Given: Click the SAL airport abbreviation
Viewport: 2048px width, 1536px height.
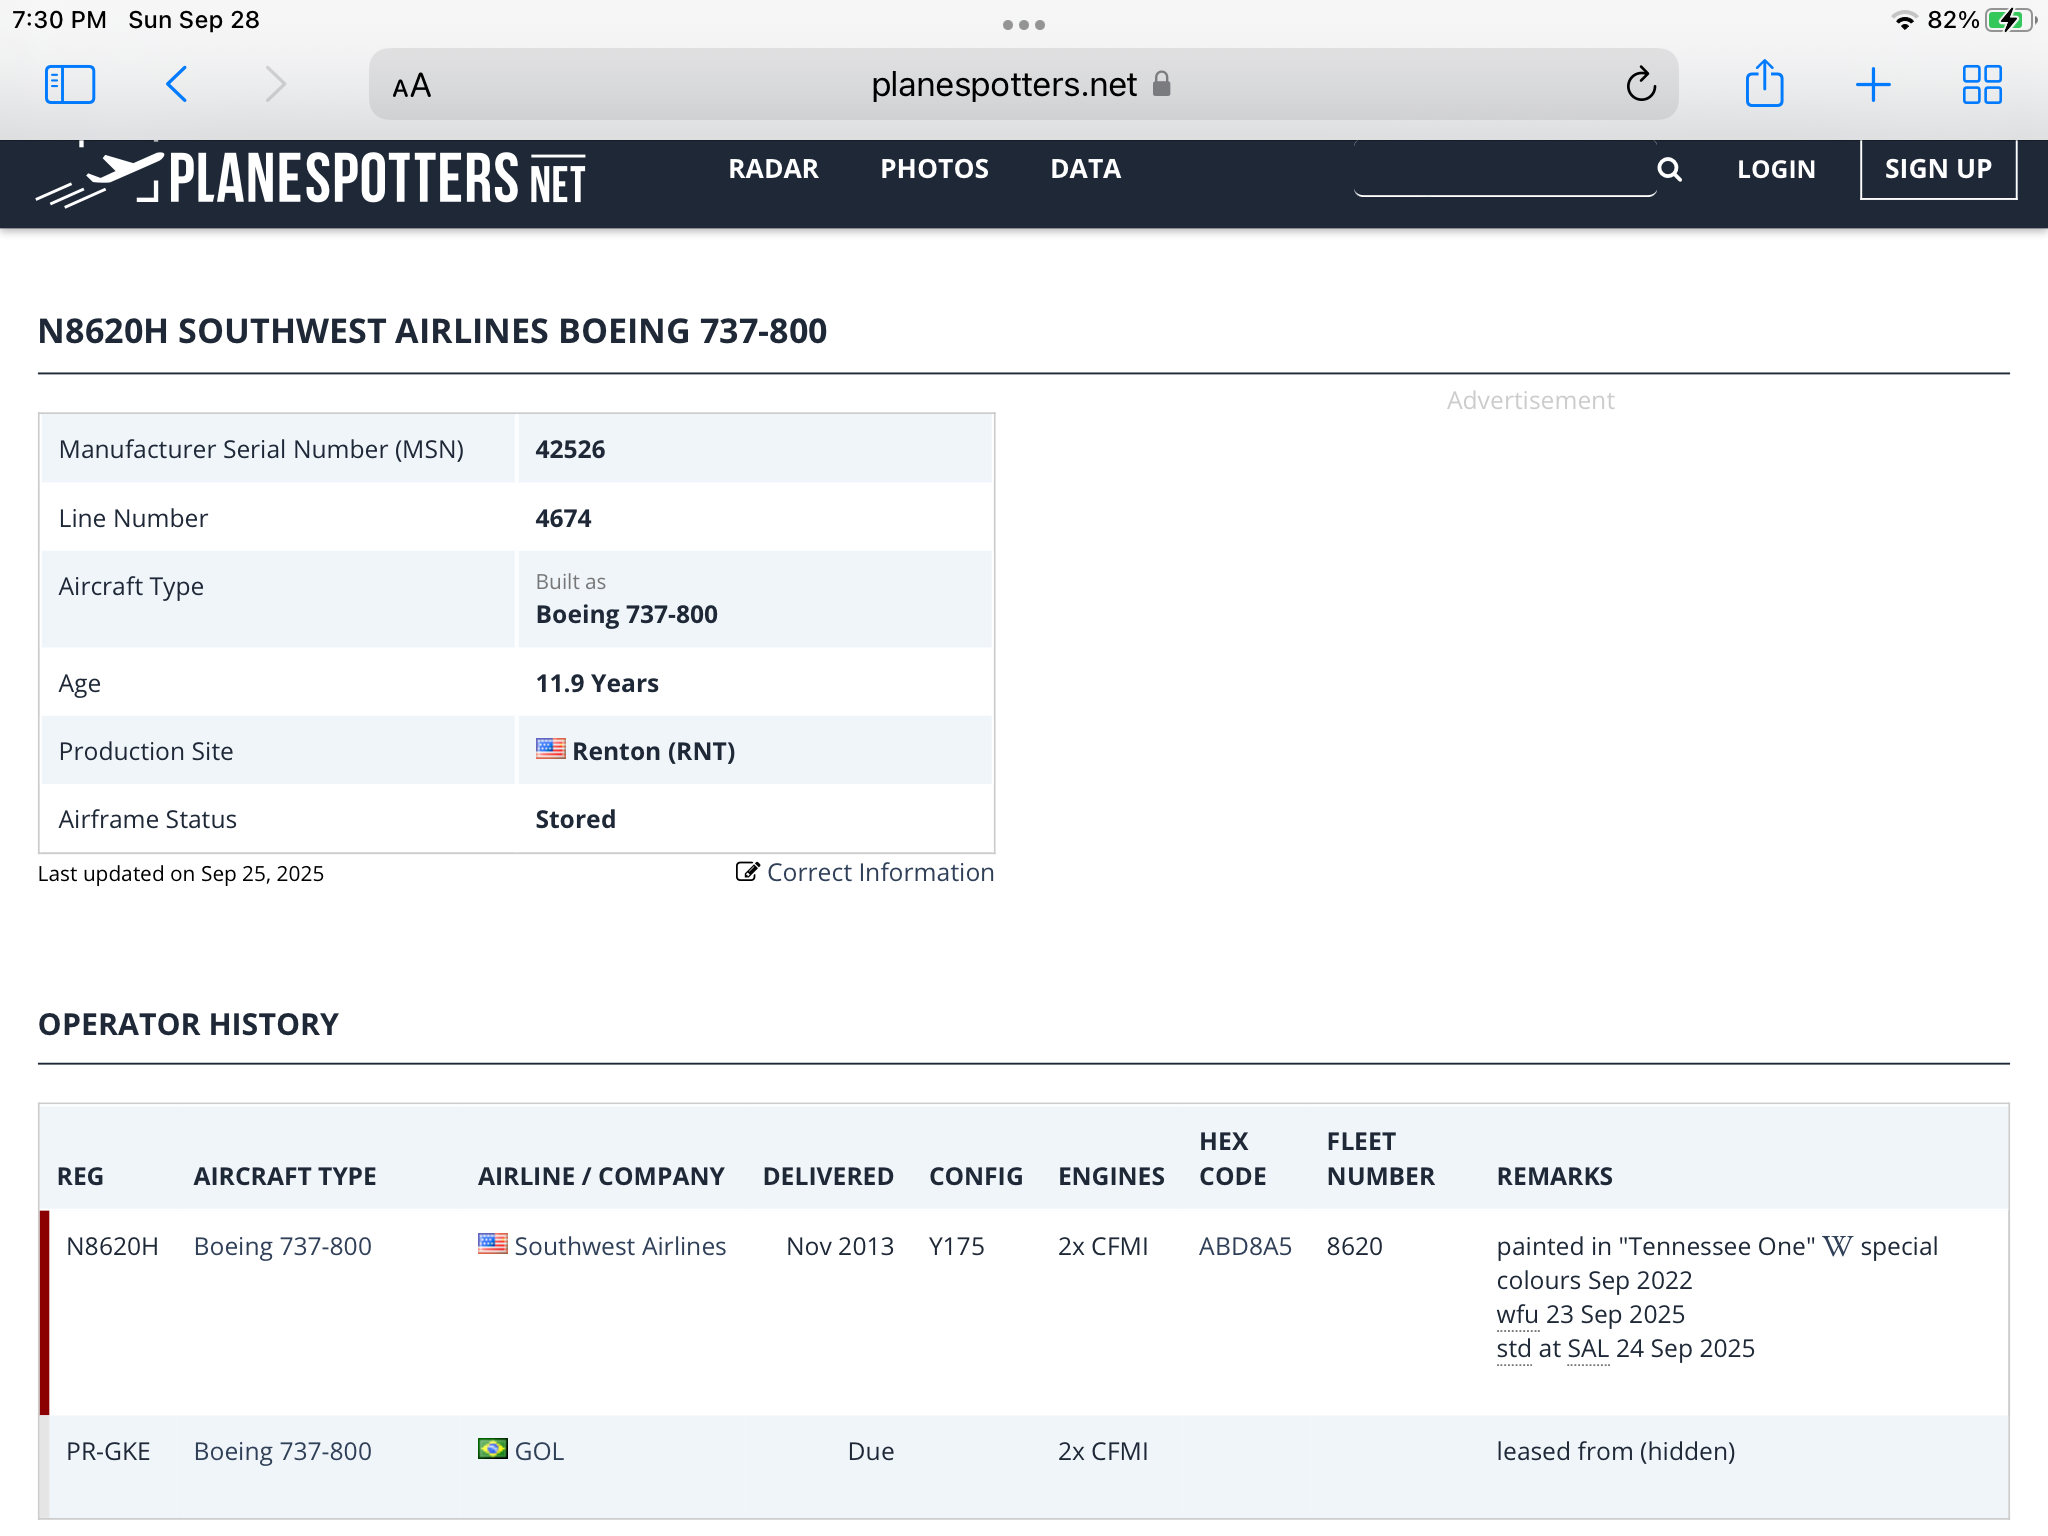Looking at the screenshot, I should (x=1588, y=1348).
